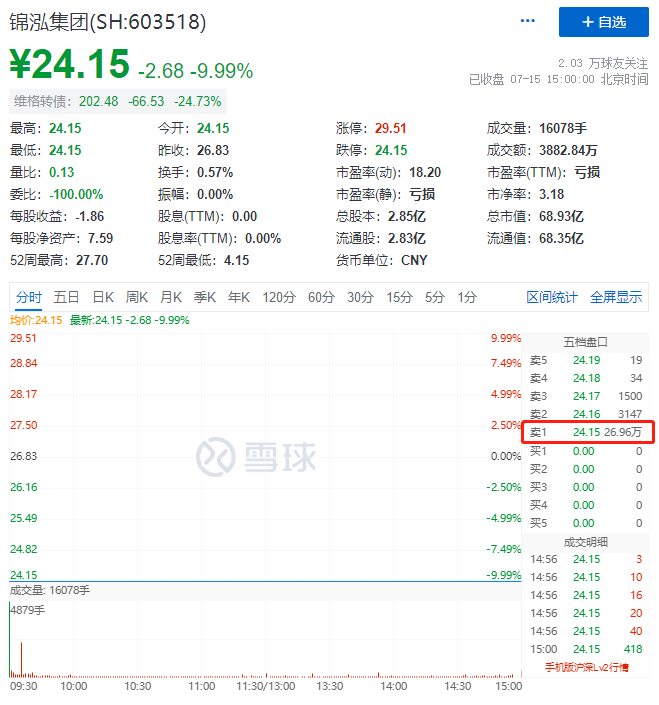Open the 区间统计 link
Viewport: 659px width, 705px height.
pyautogui.click(x=552, y=297)
